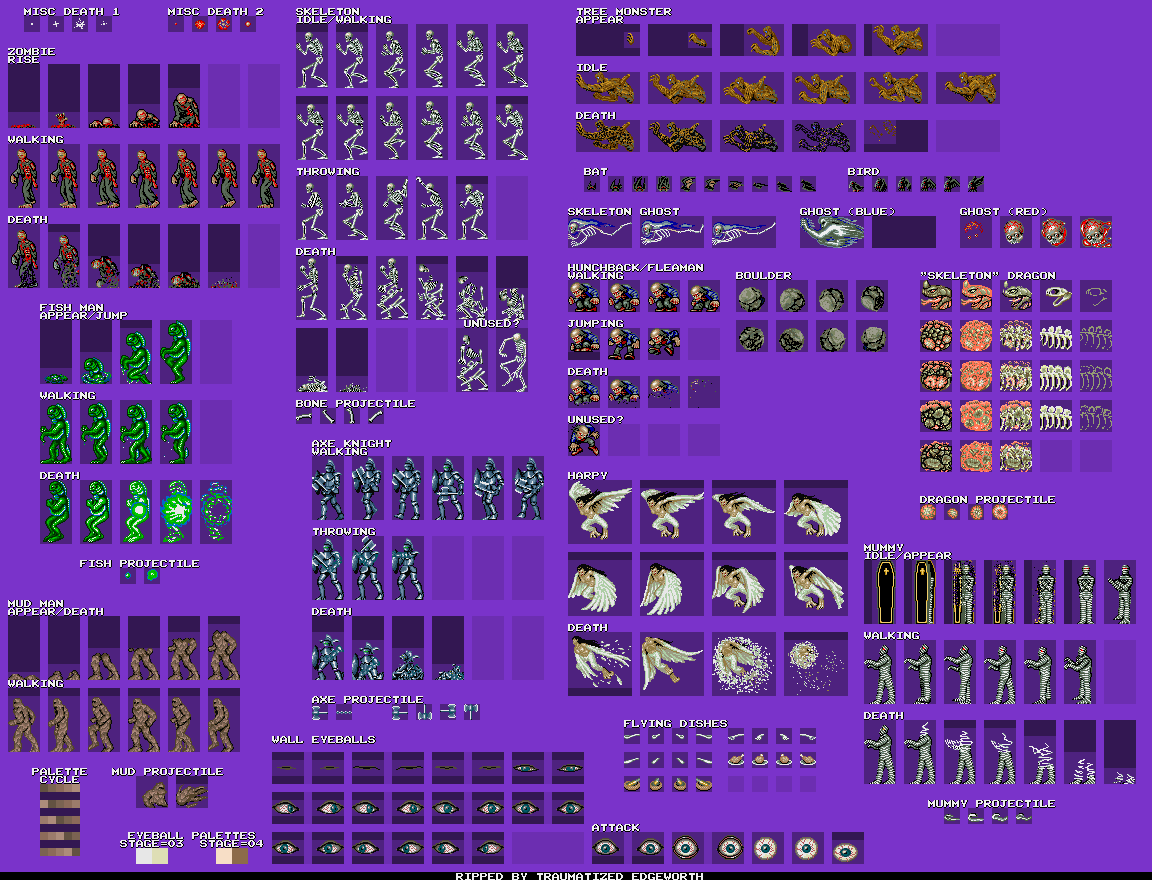Click the 'MUMMY IDLE/APPEAR' heading
This screenshot has height=880, width=1152.
coord(907,552)
